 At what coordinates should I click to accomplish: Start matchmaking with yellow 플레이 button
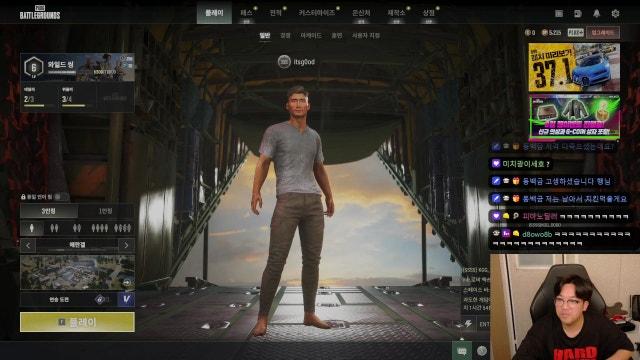[x=77, y=322]
